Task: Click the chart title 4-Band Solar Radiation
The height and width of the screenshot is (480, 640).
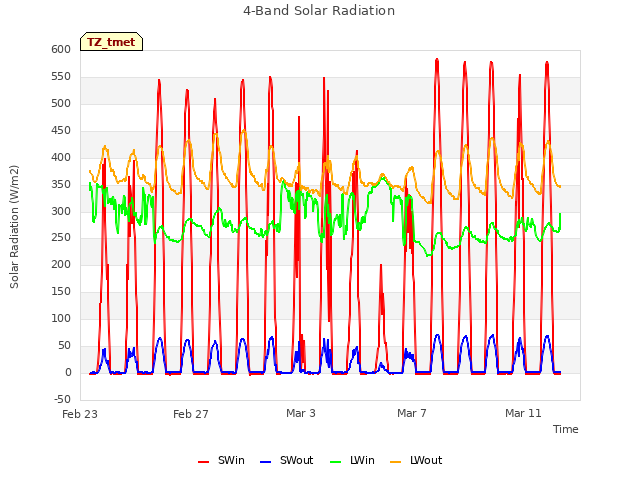Action: (319, 11)
